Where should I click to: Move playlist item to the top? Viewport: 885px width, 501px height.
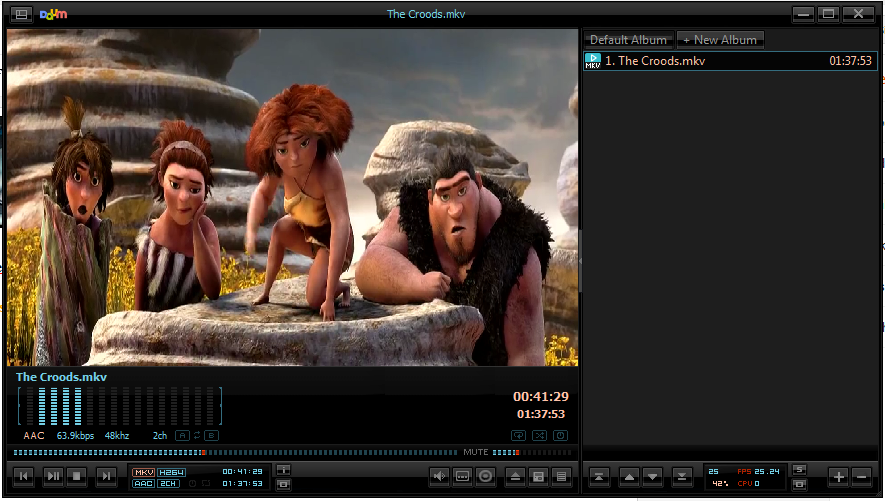pyautogui.click(x=599, y=477)
